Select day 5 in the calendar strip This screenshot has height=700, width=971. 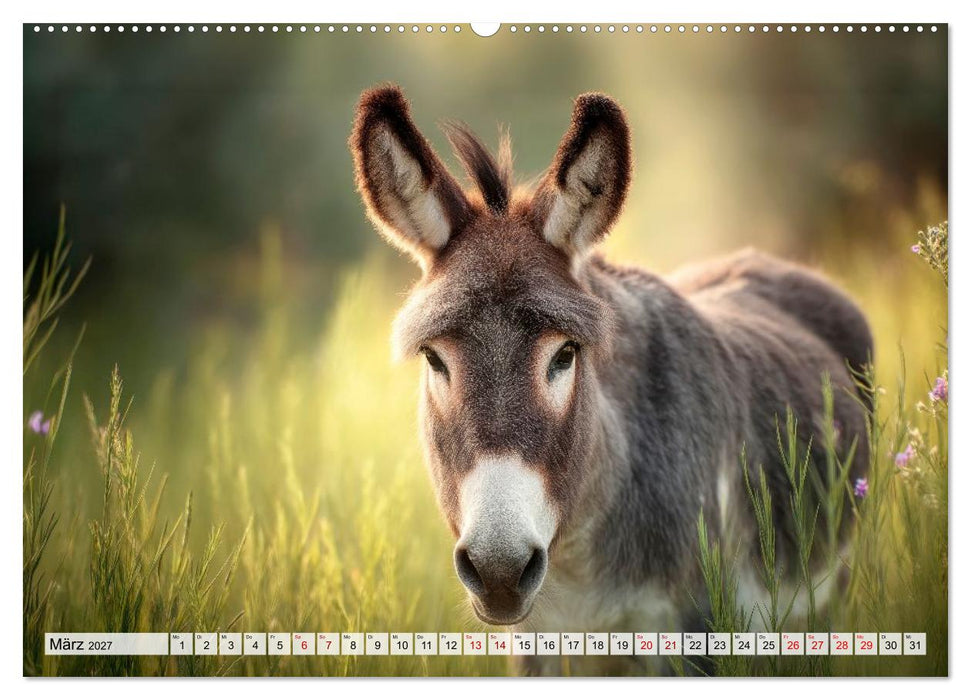(x=279, y=644)
